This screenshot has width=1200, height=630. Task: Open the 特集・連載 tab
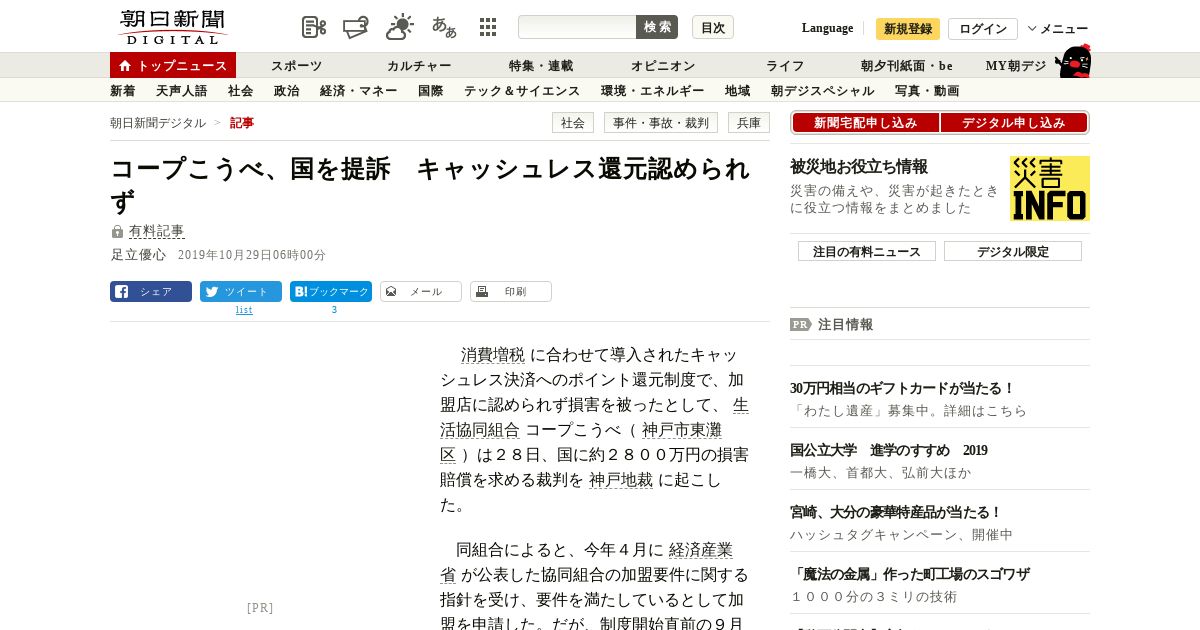(541, 65)
